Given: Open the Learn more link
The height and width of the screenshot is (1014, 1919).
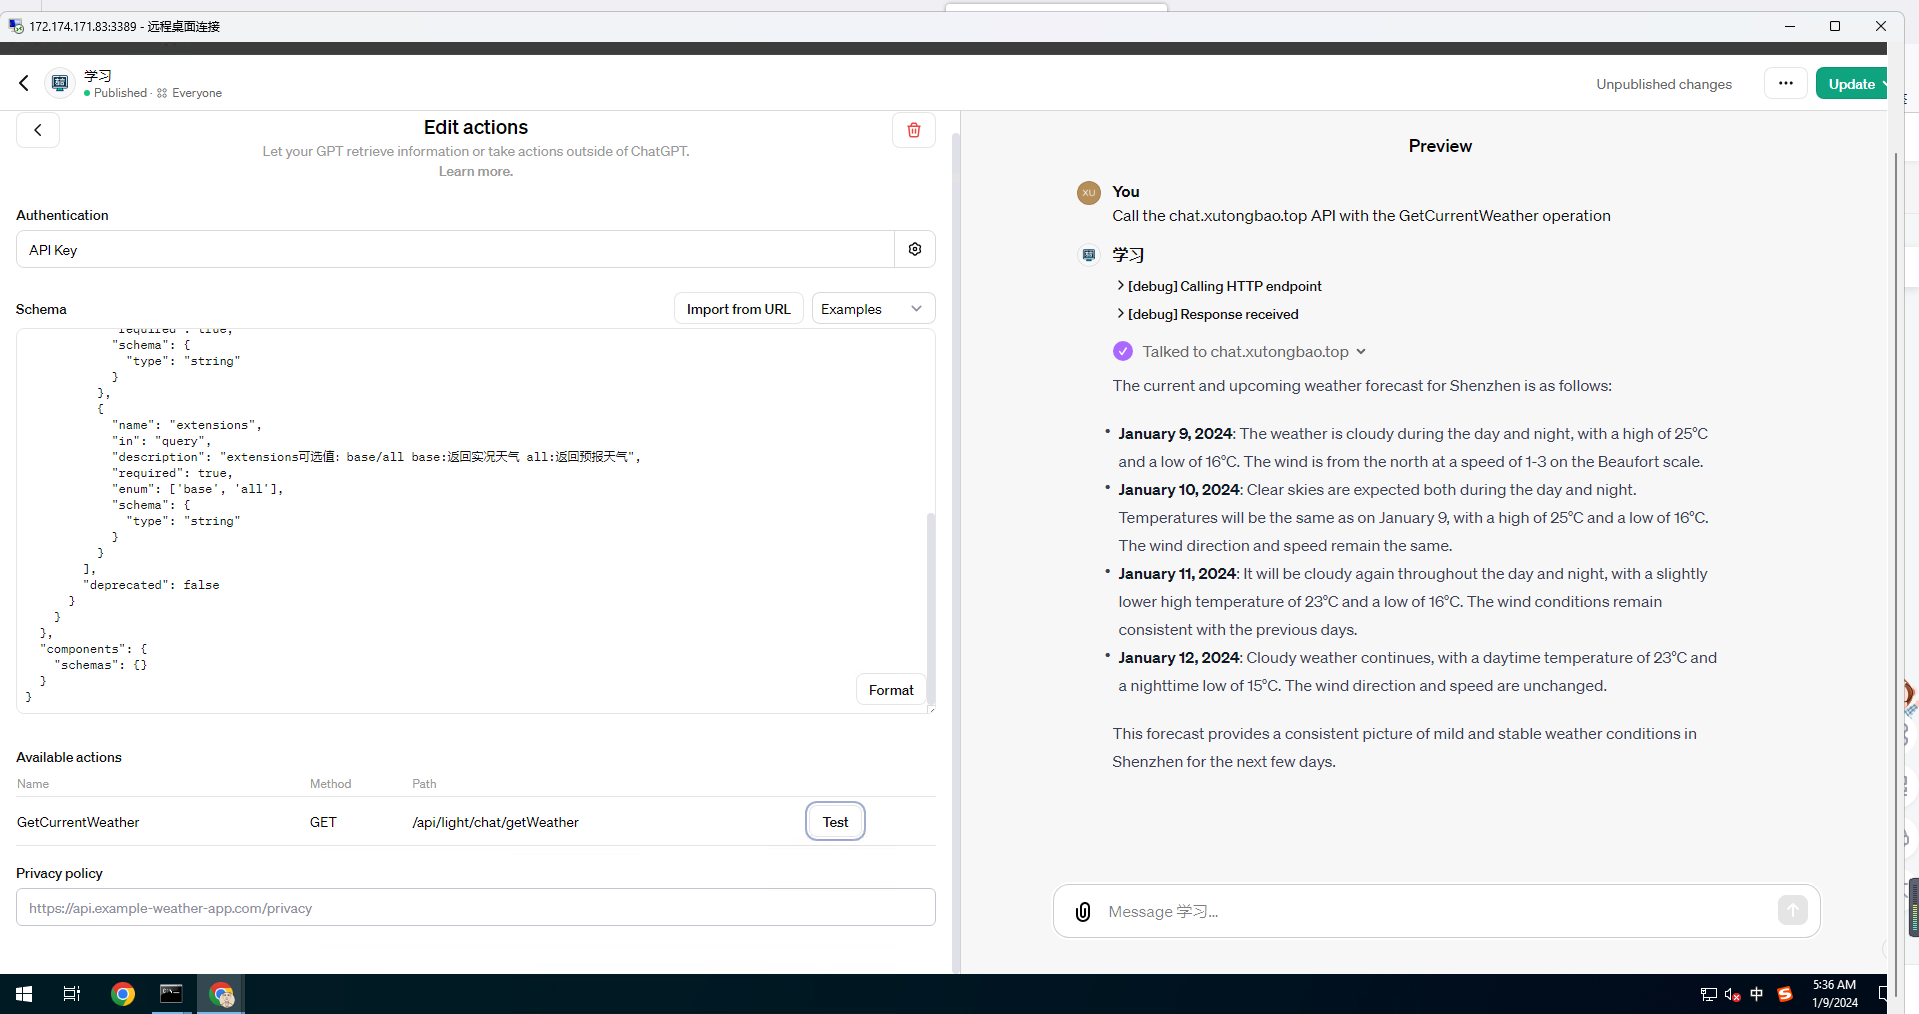Looking at the screenshot, I should tap(475, 172).
